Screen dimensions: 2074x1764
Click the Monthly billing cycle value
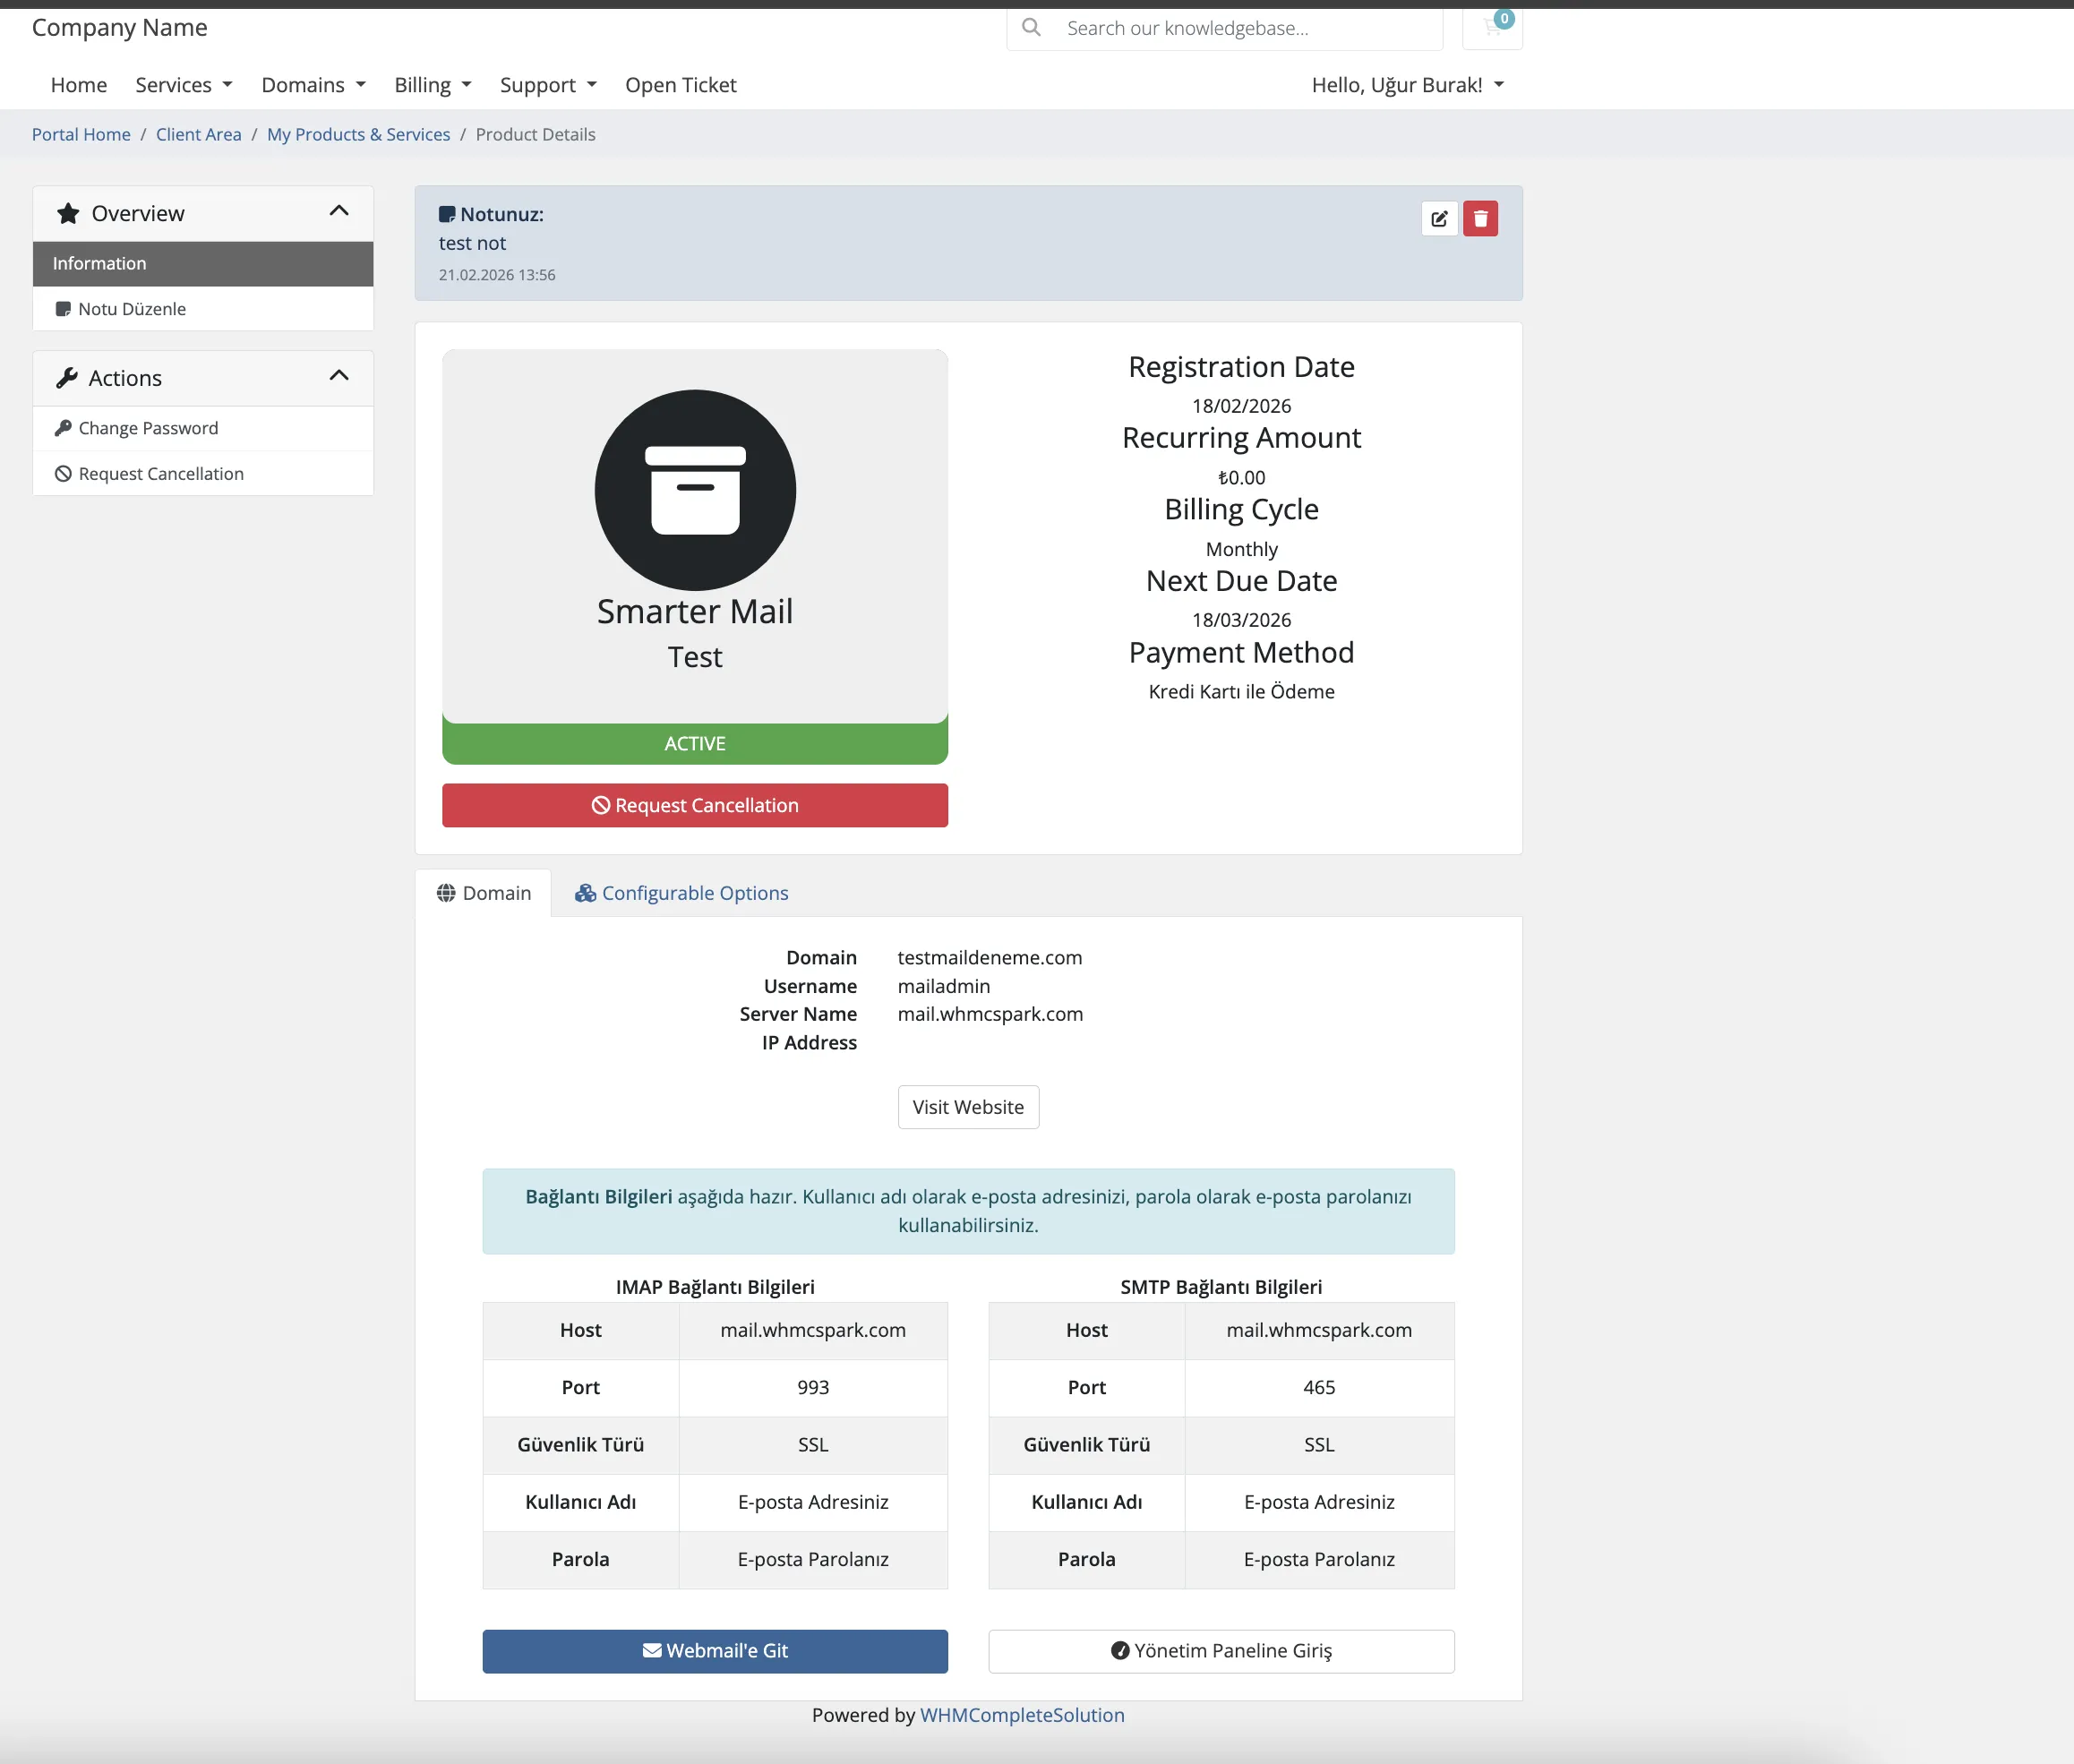pos(1241,549)
